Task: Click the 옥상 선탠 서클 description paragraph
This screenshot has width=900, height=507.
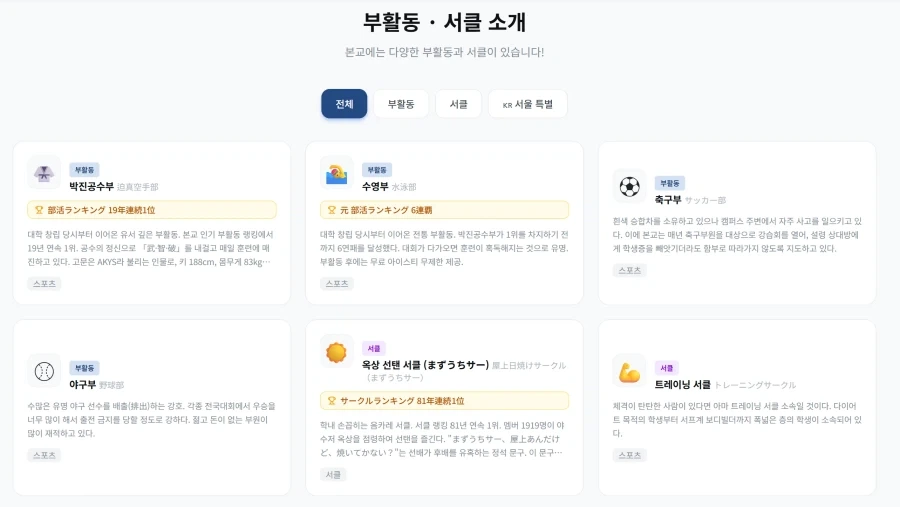Action: tap(444, 439)
